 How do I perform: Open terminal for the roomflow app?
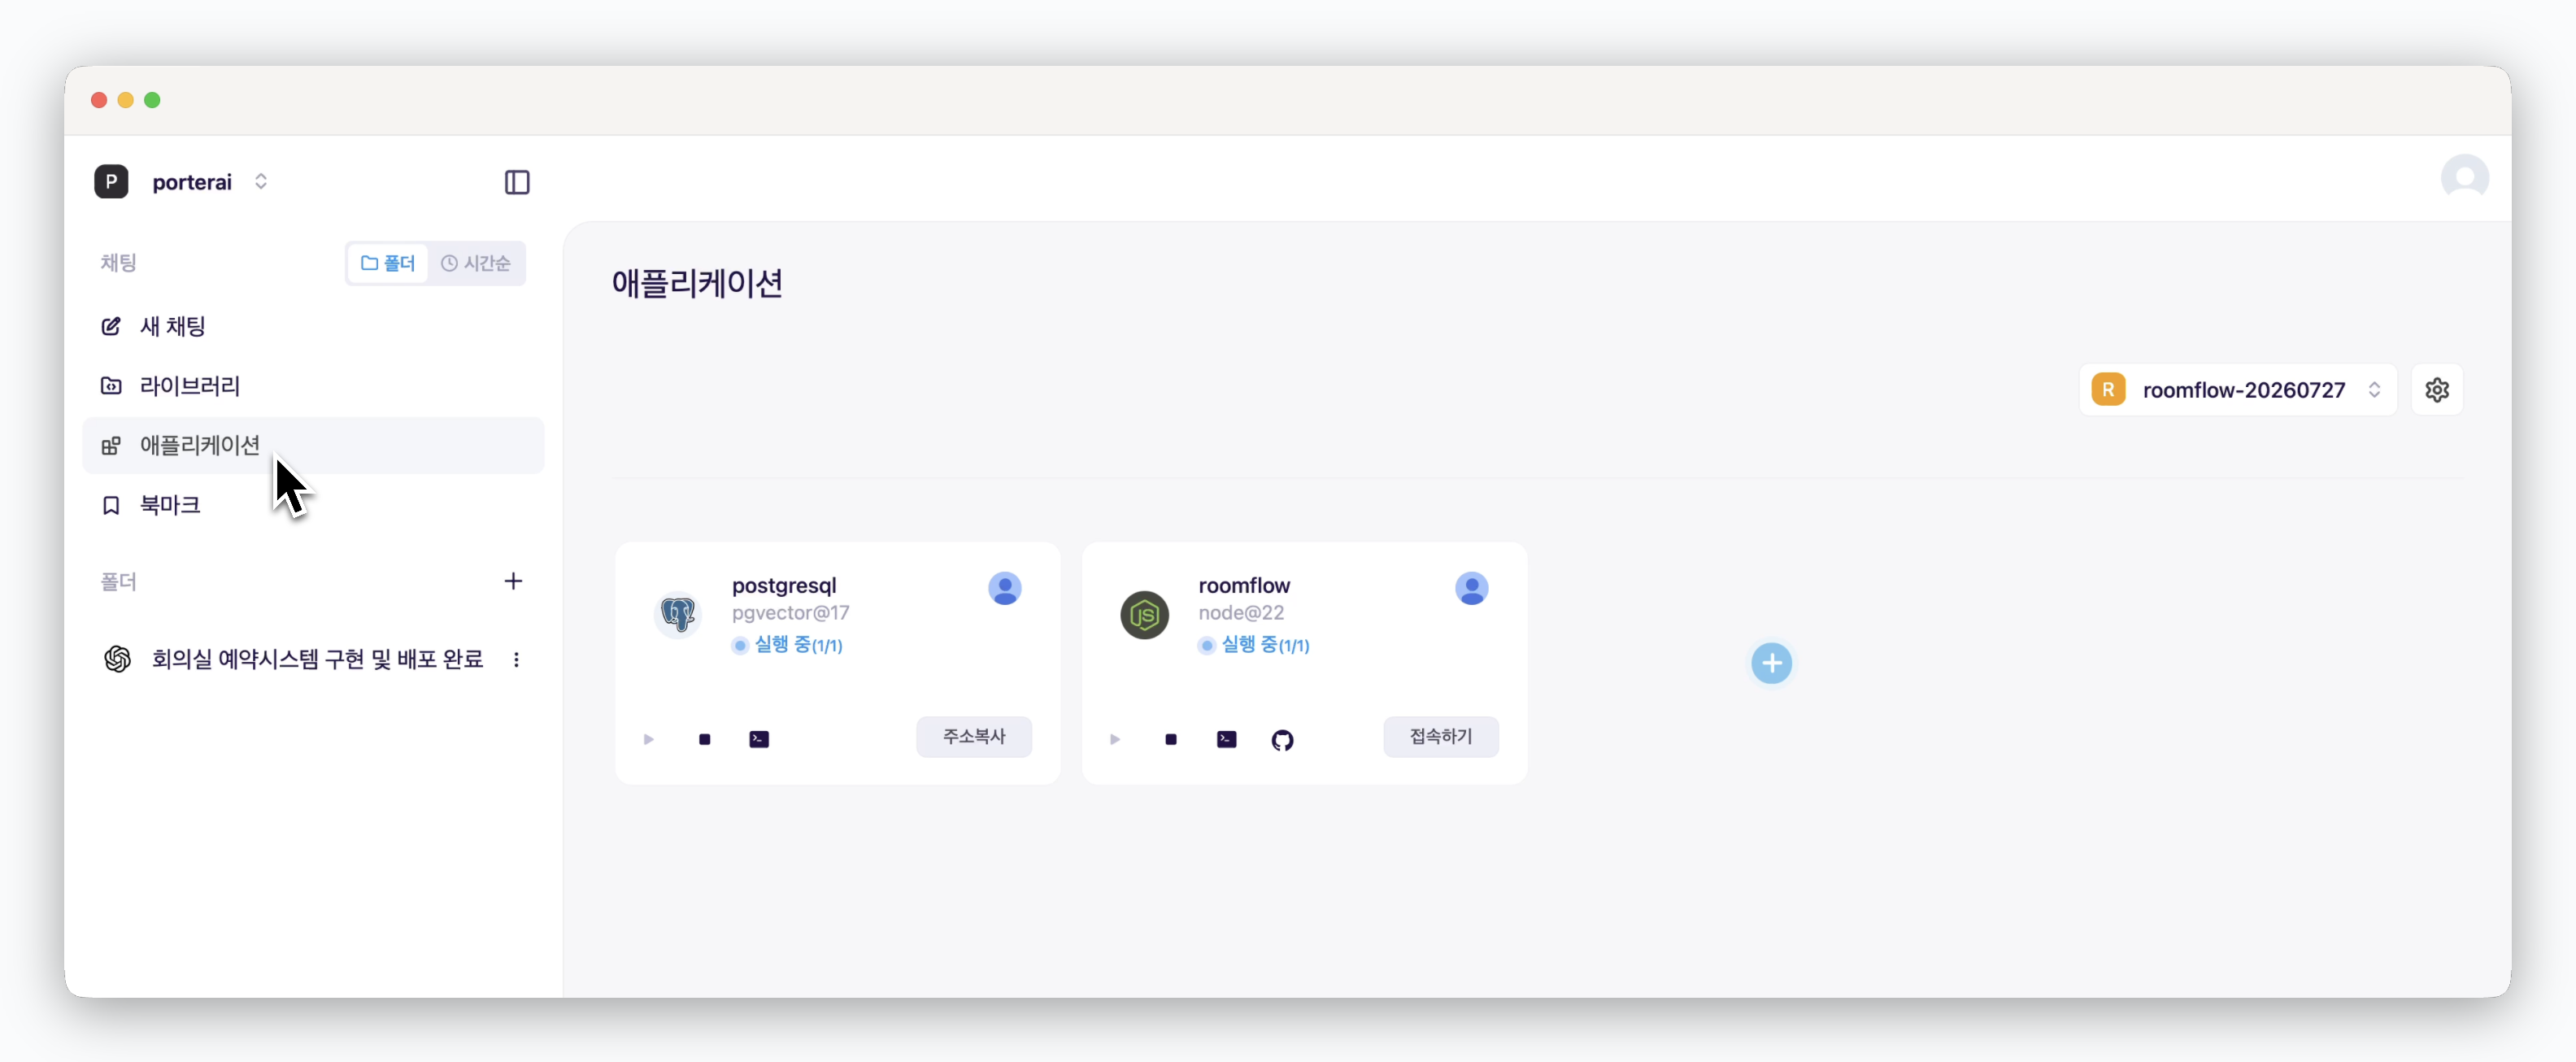[x=1226, y=739]
